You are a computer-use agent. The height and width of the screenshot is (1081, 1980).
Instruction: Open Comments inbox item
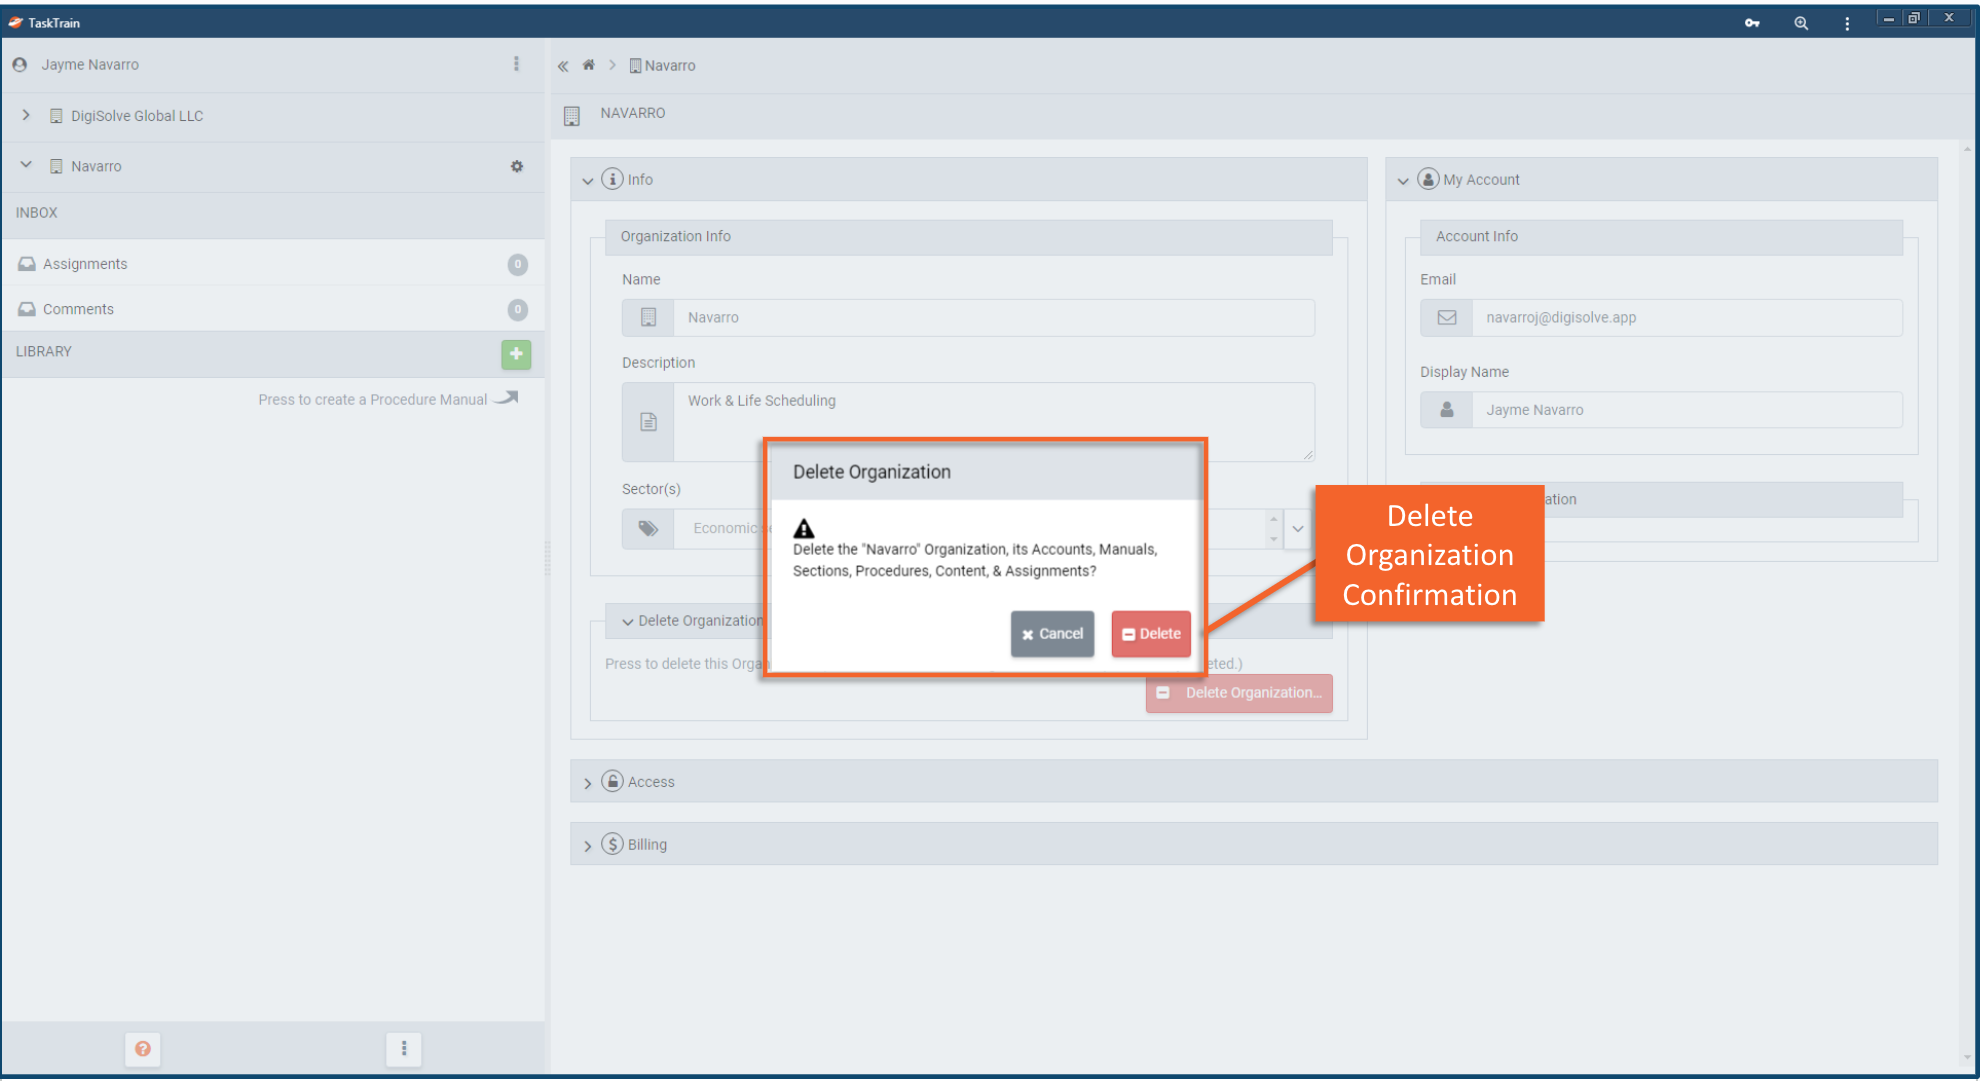tap(78, 309)
